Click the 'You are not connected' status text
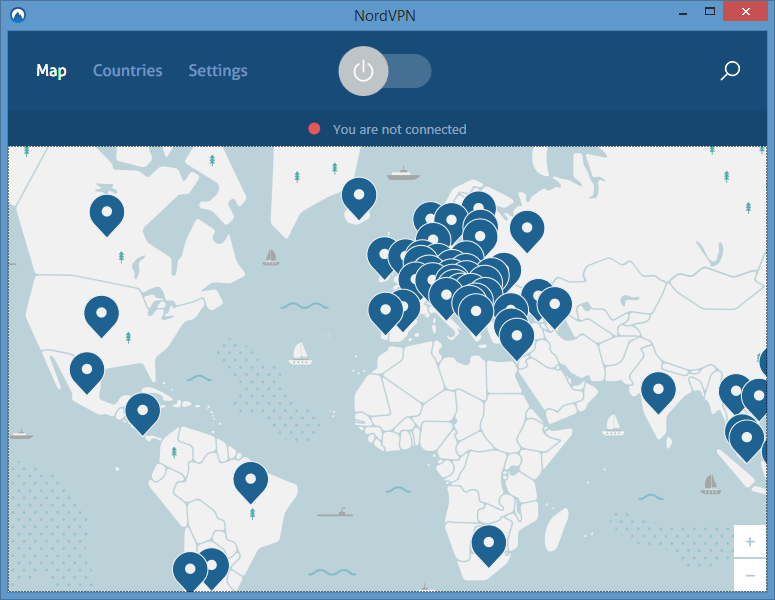 (x=399, y=129)
